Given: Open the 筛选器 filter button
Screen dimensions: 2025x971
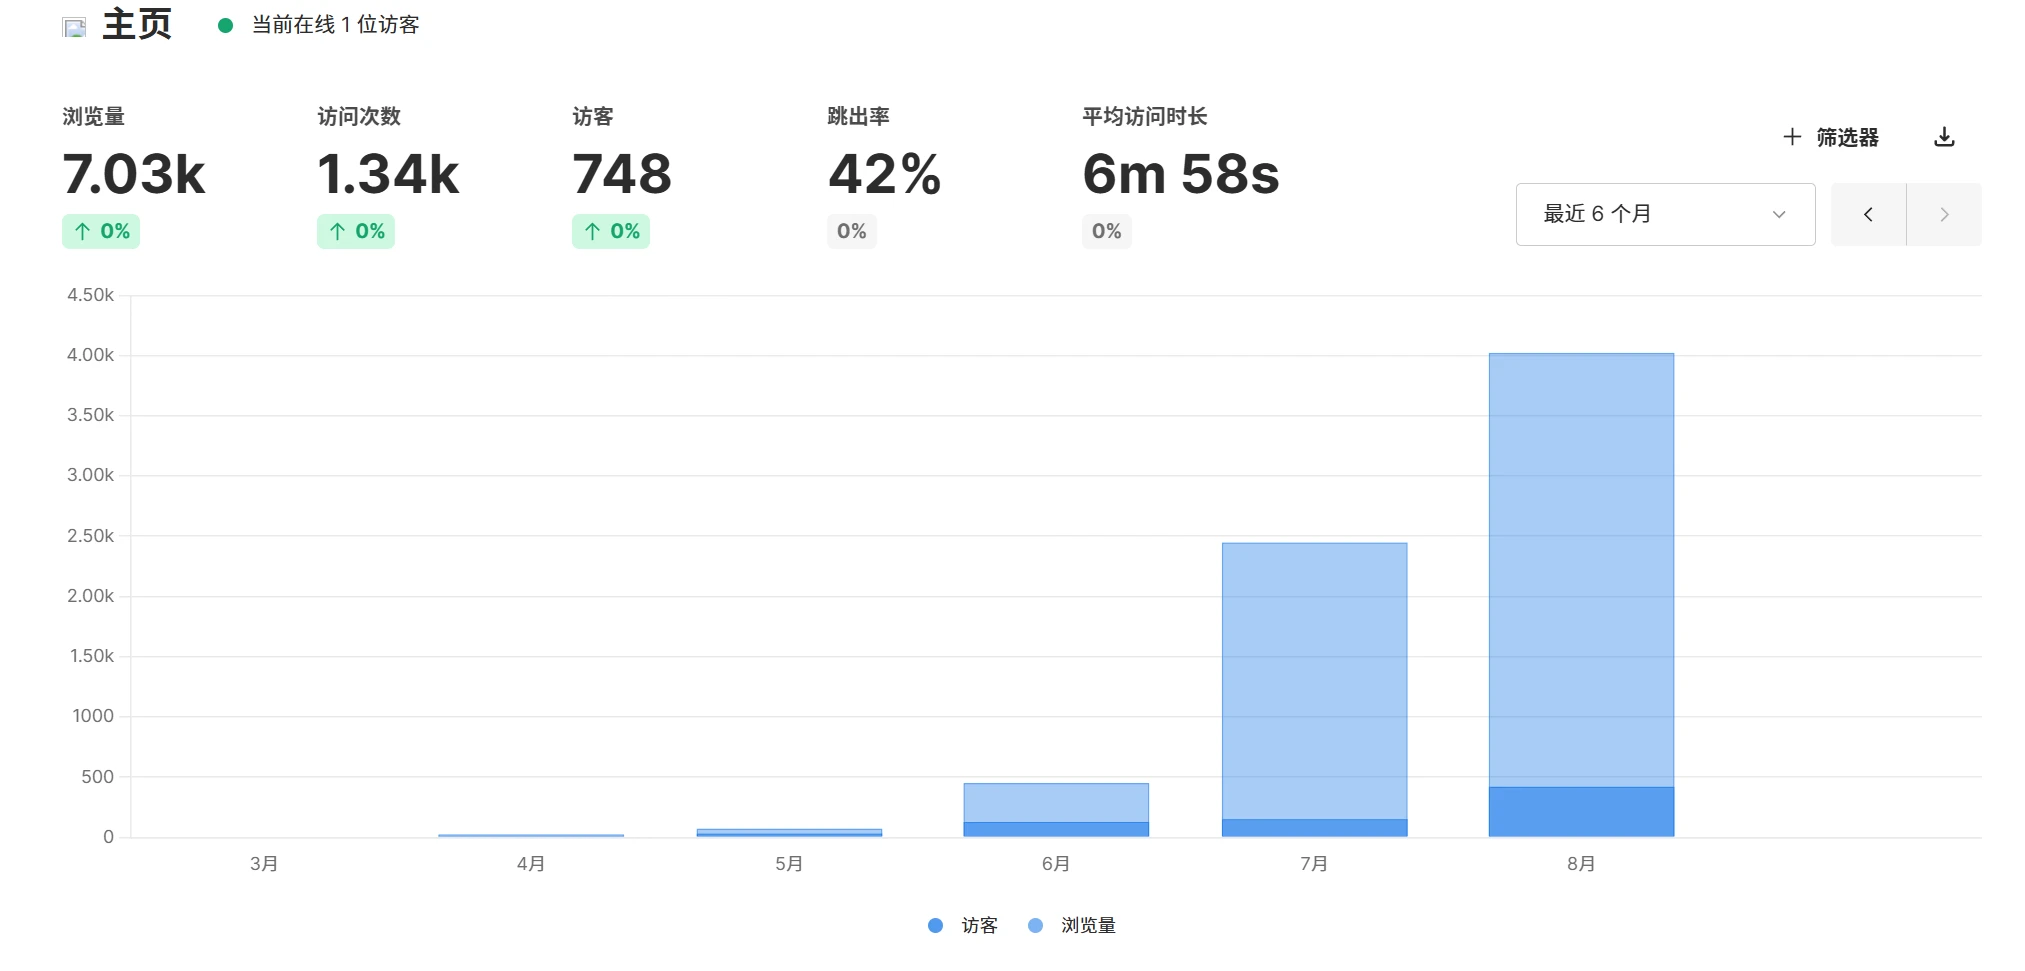Looking at the screenshot, I should (x=1831, y=137).
